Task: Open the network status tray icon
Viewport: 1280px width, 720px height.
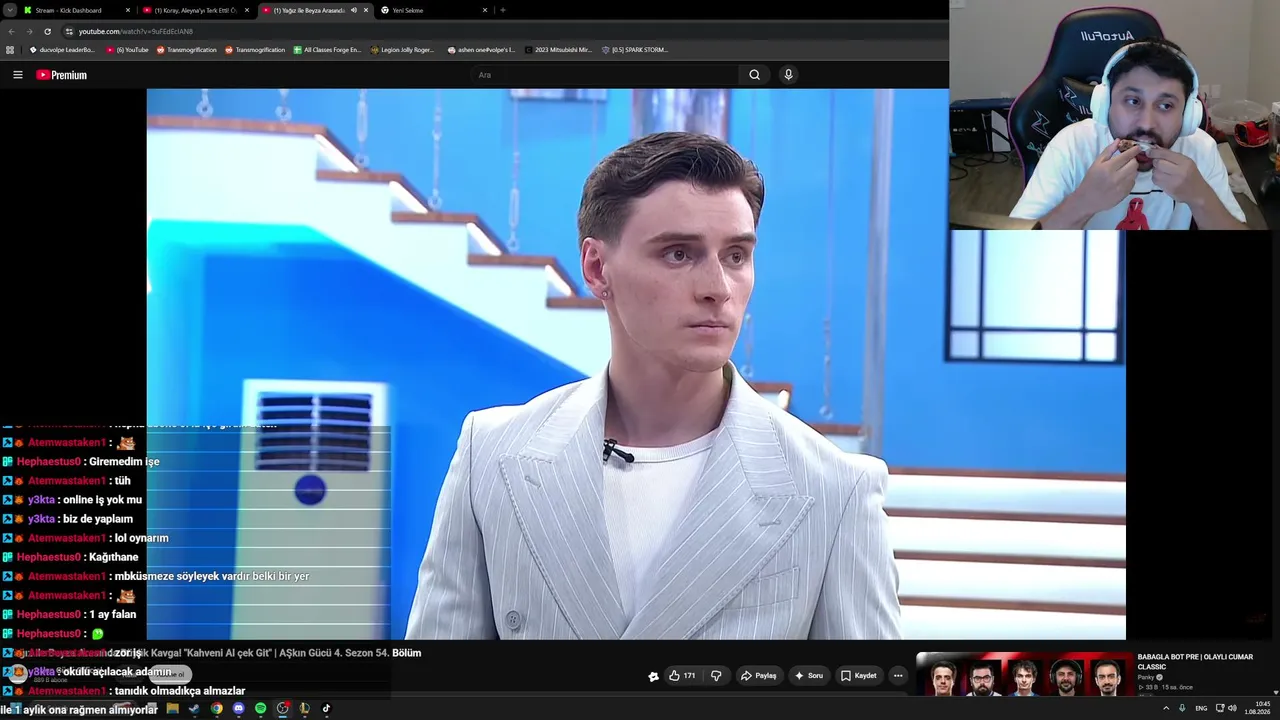Action: tap(1219, 708)
